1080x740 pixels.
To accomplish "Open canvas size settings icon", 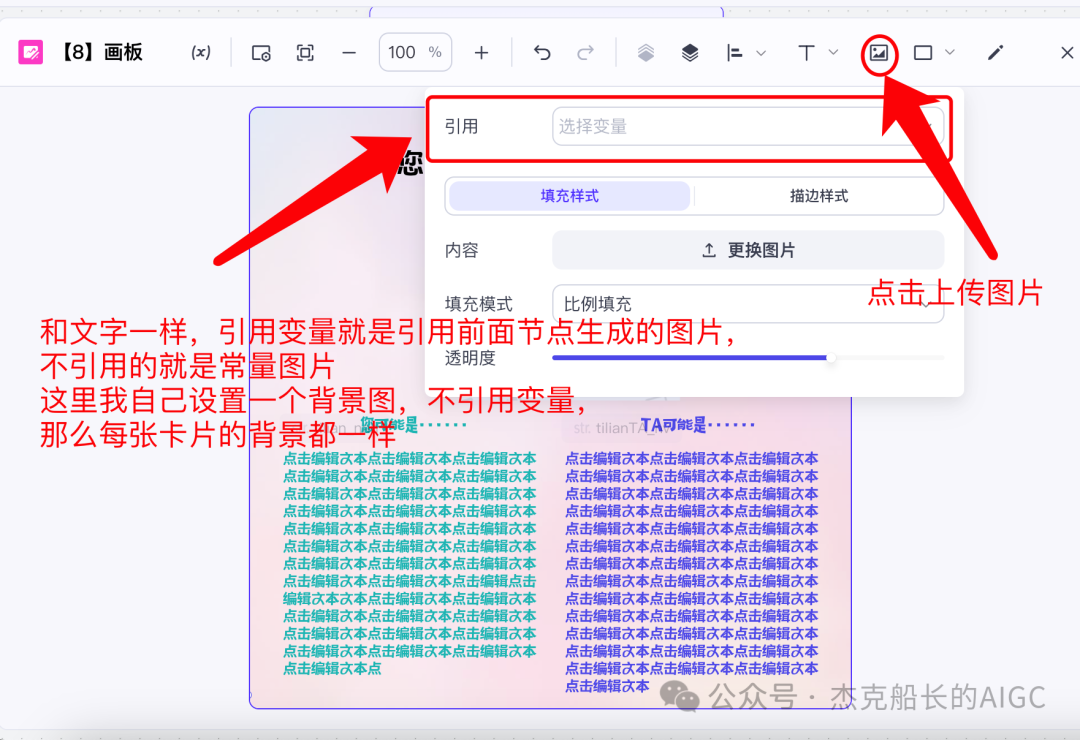I will pos(261,53).
